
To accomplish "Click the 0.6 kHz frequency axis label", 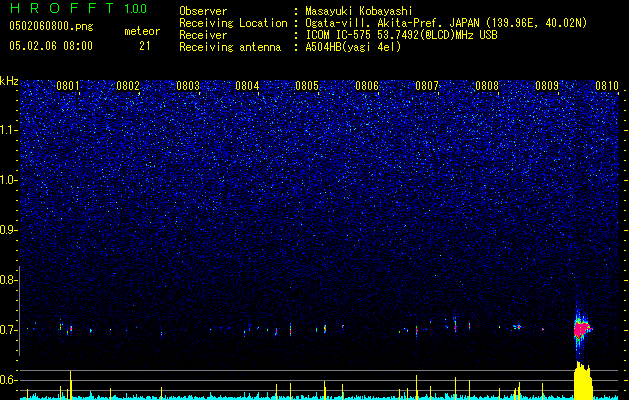I will pyautogui.click(x=8, y=380).
